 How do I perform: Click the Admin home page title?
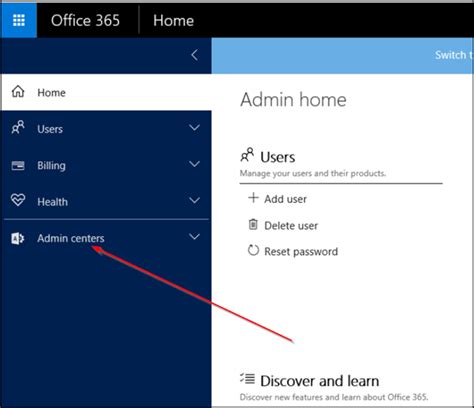[293, 100]
